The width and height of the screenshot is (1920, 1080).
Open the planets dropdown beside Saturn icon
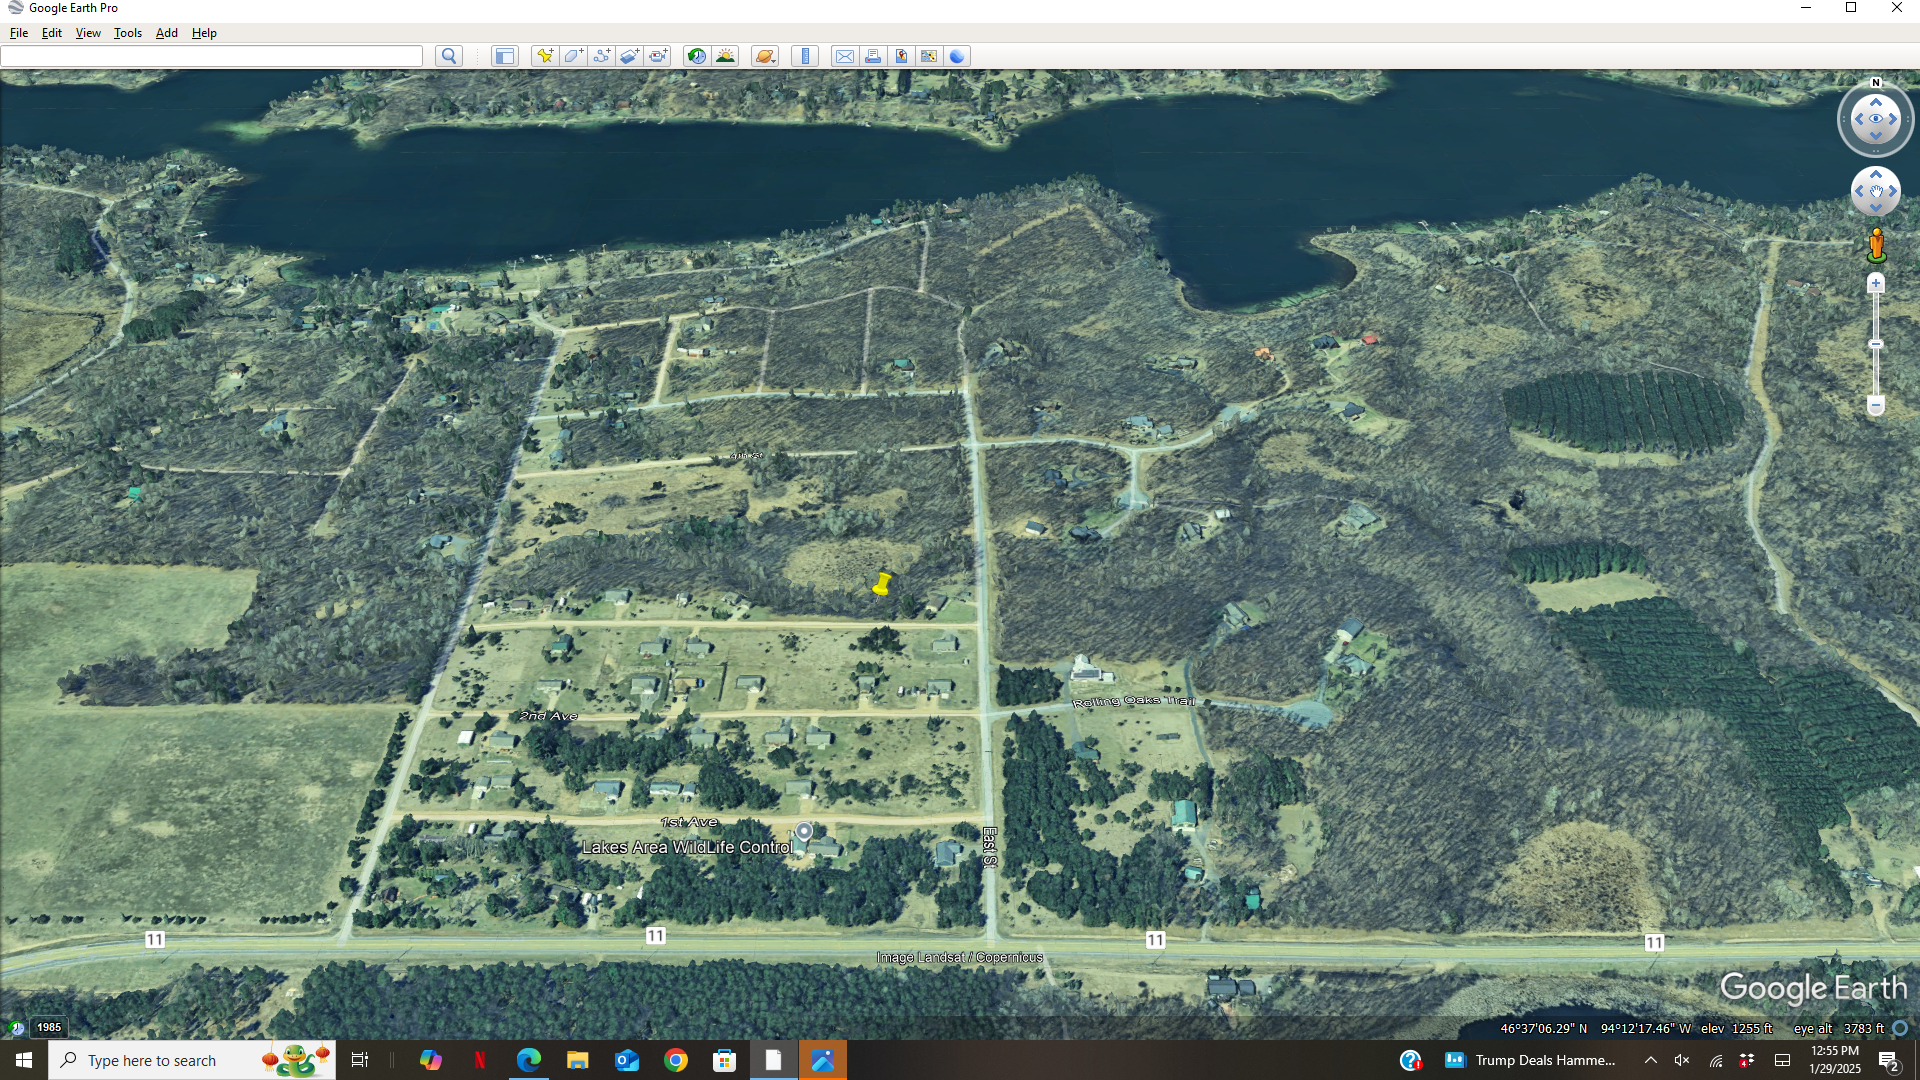pyautogui.click(x=772, y=62)
